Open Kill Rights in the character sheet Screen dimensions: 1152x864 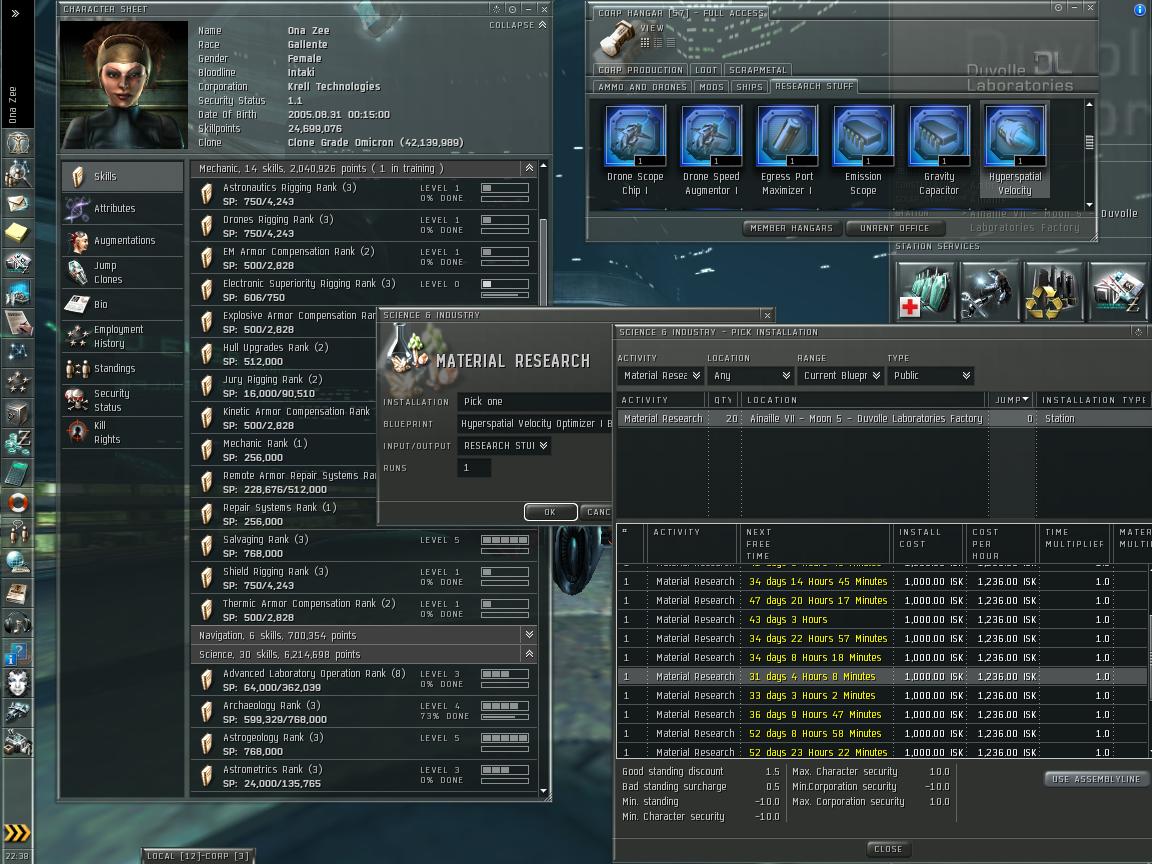tap(122, 432)
